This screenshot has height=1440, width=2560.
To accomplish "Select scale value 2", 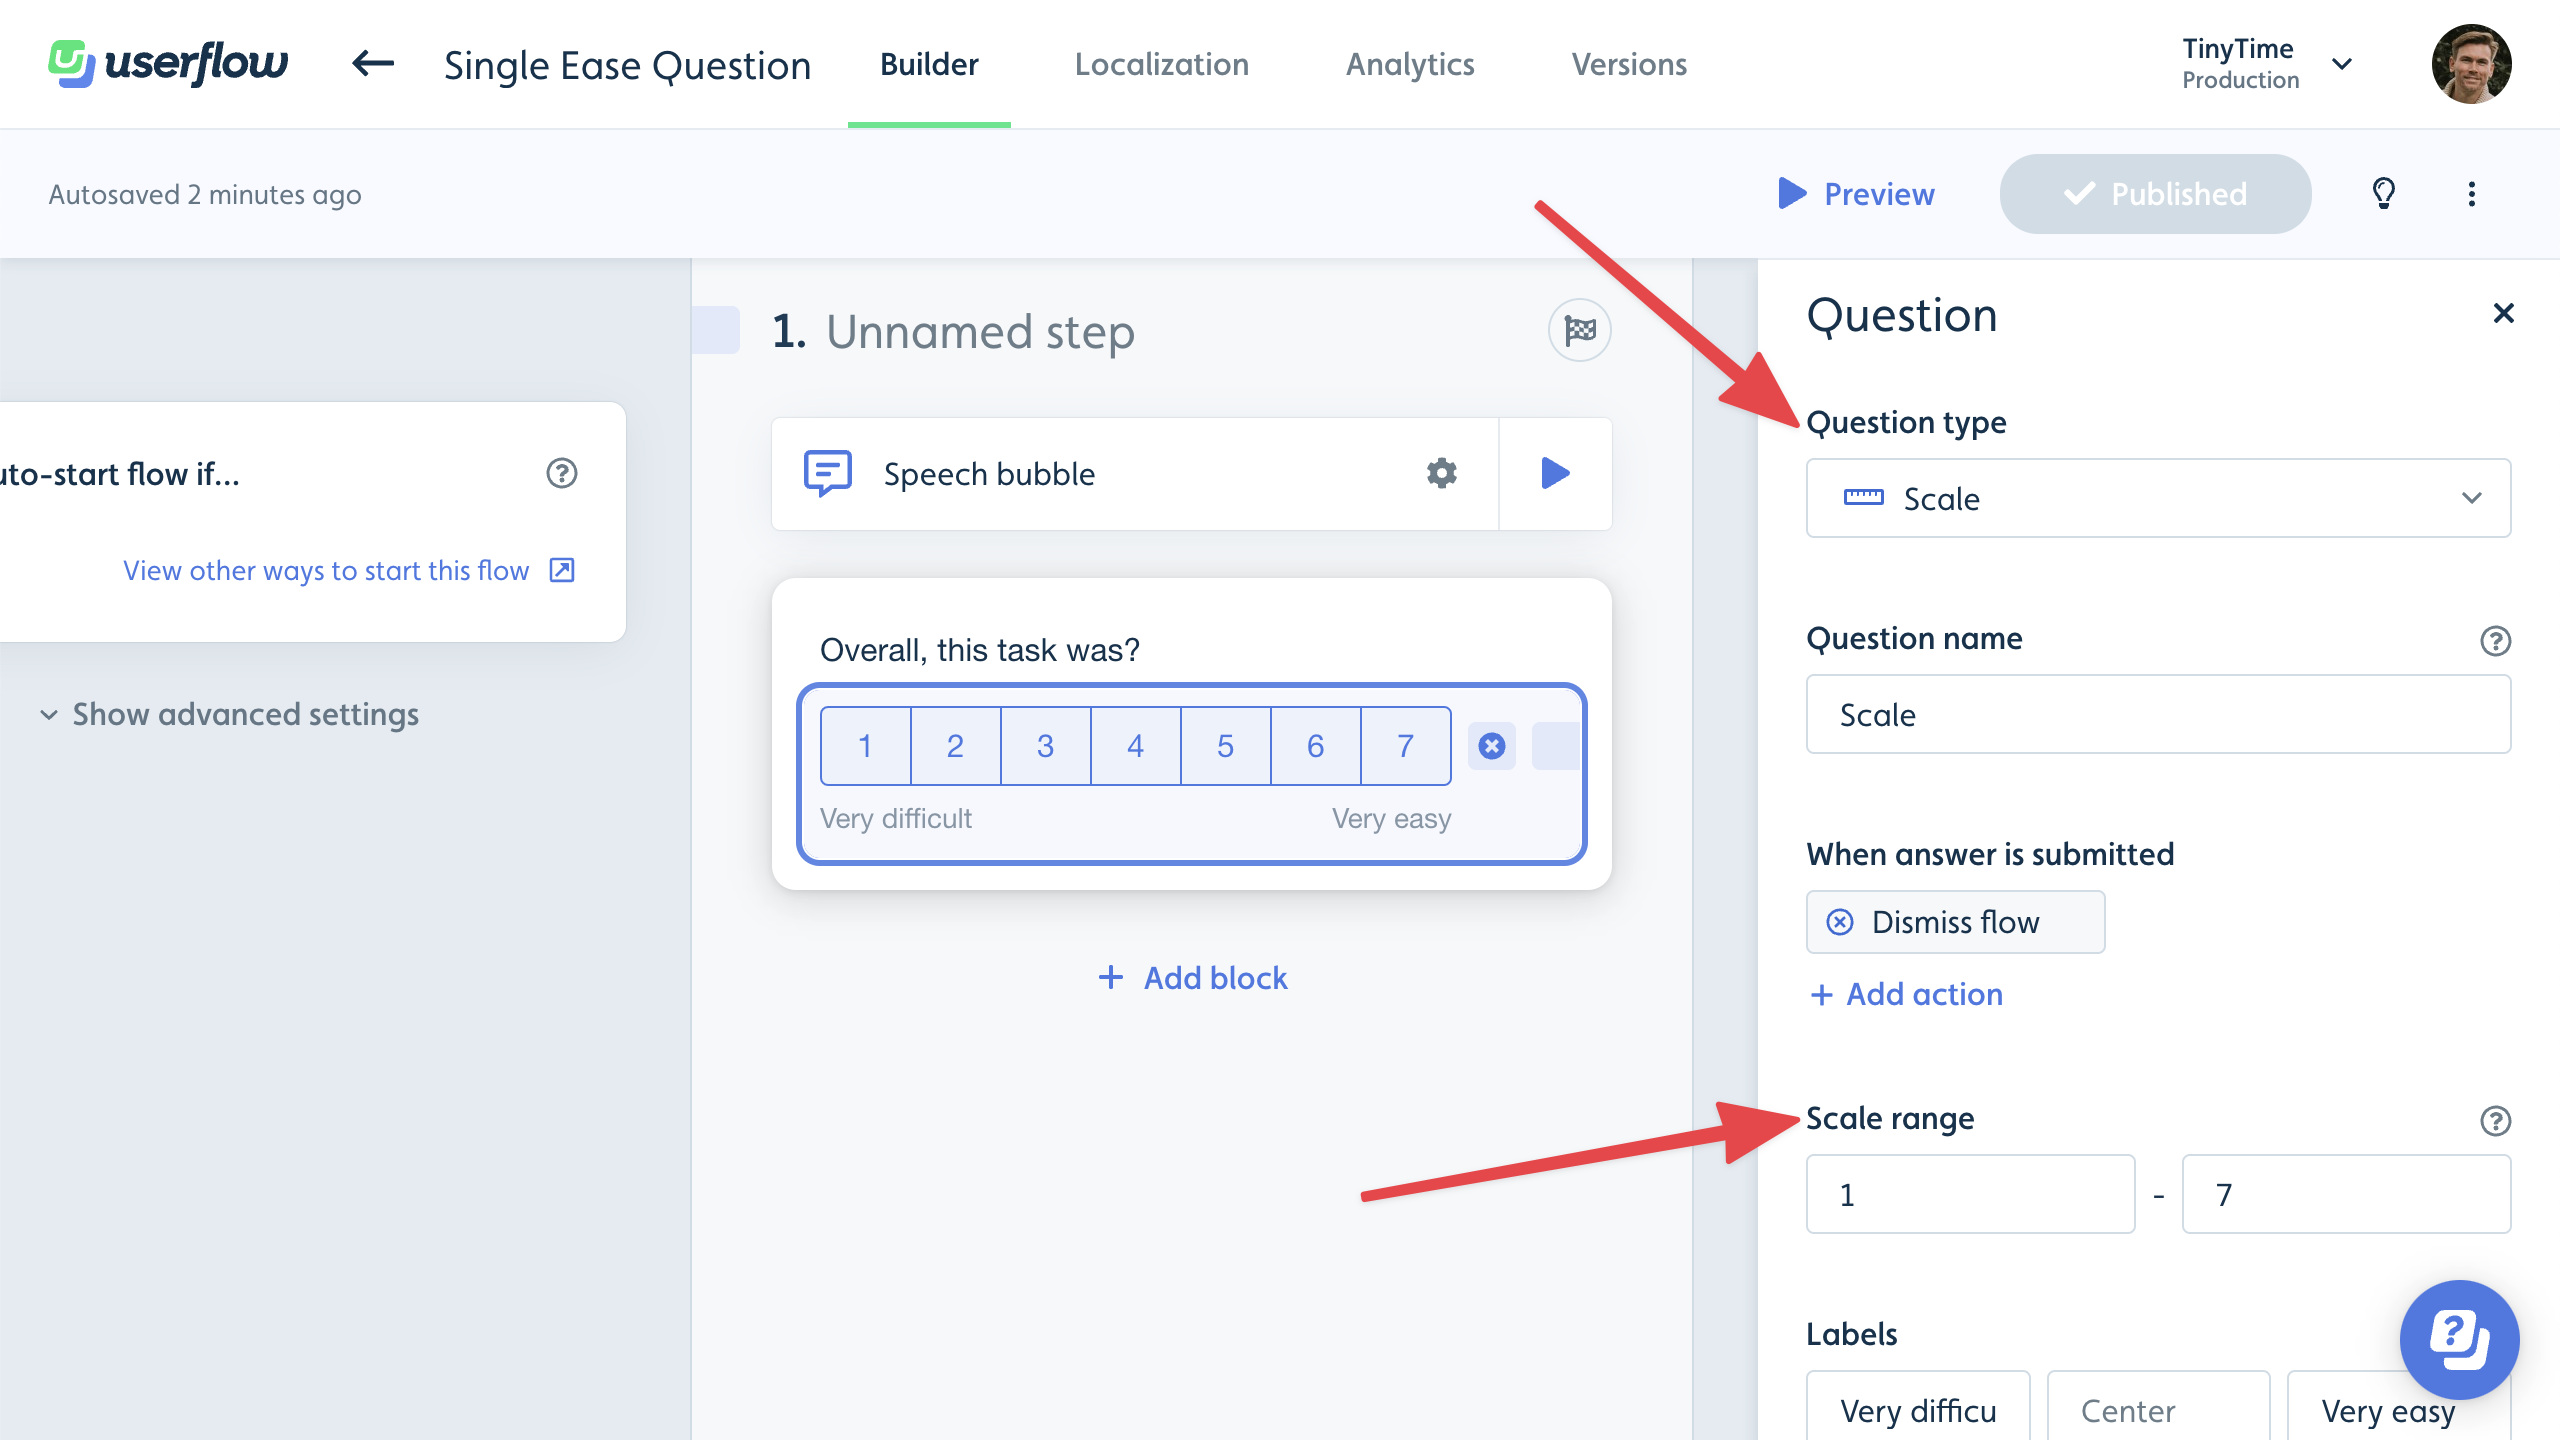I will point(955,746).
